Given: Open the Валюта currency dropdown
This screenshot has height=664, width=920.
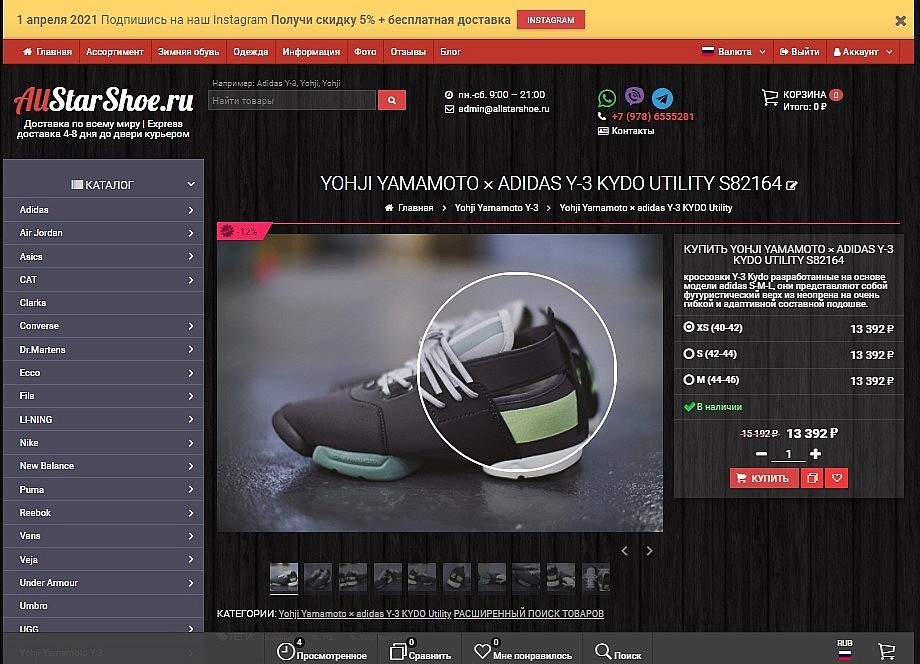Looking at the screenshot, I should [x=733, y=52].
